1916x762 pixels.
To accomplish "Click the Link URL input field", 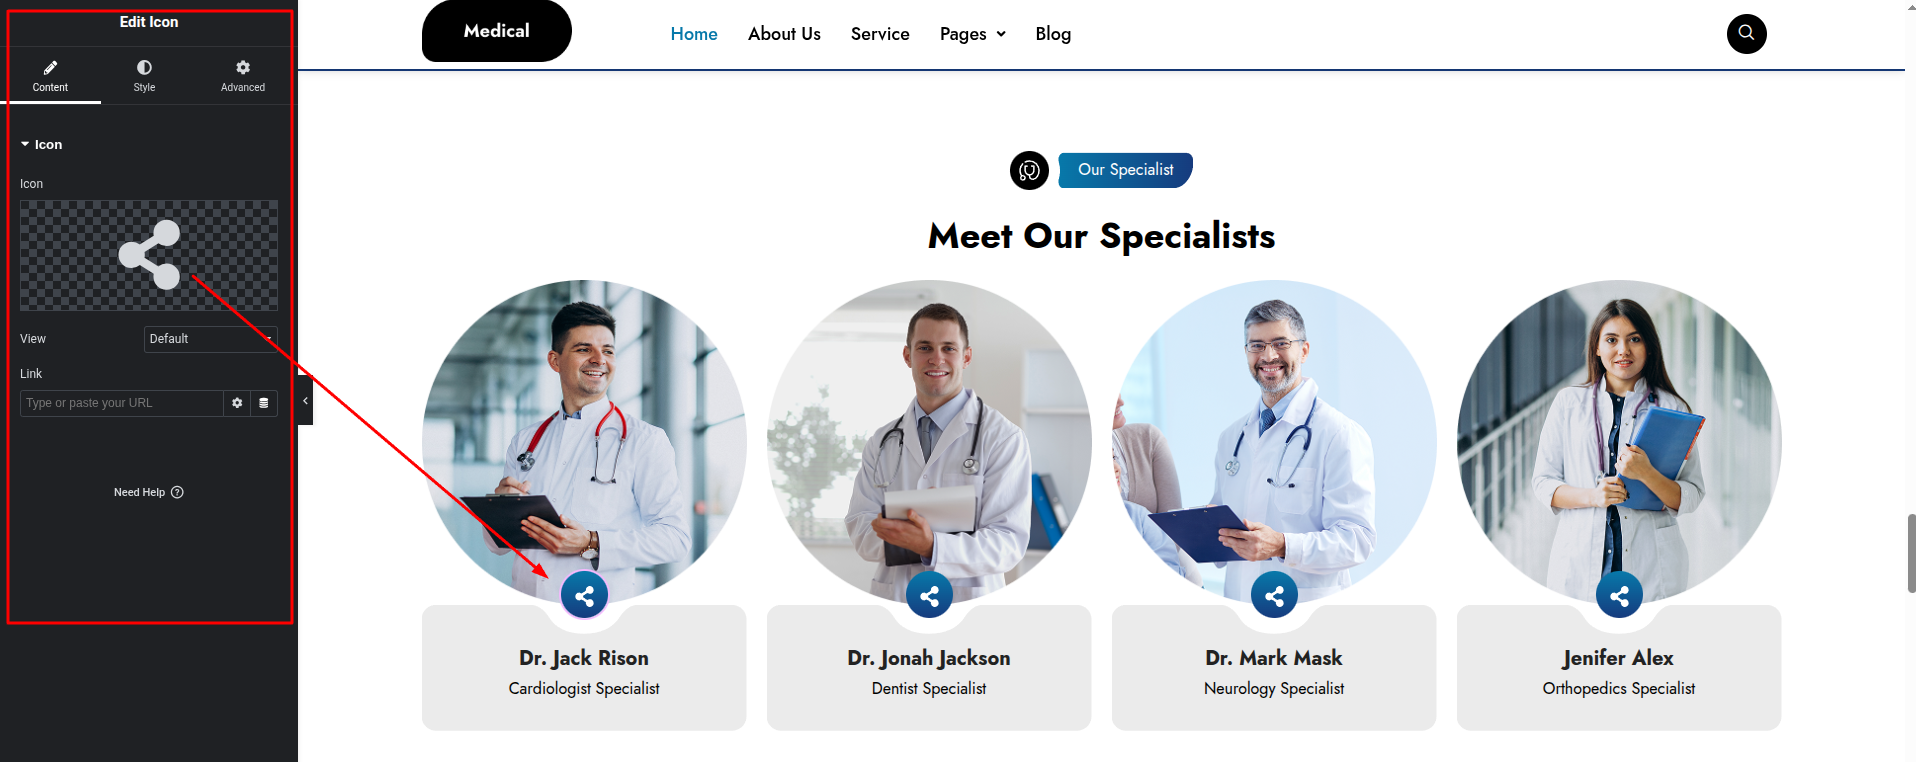I will tap(121, 403).
